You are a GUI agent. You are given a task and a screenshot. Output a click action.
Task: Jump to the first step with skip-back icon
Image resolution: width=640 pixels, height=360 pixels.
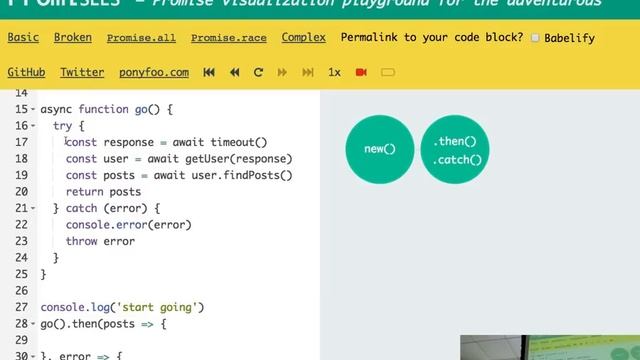pyautogui.click(x=209, y=73)
